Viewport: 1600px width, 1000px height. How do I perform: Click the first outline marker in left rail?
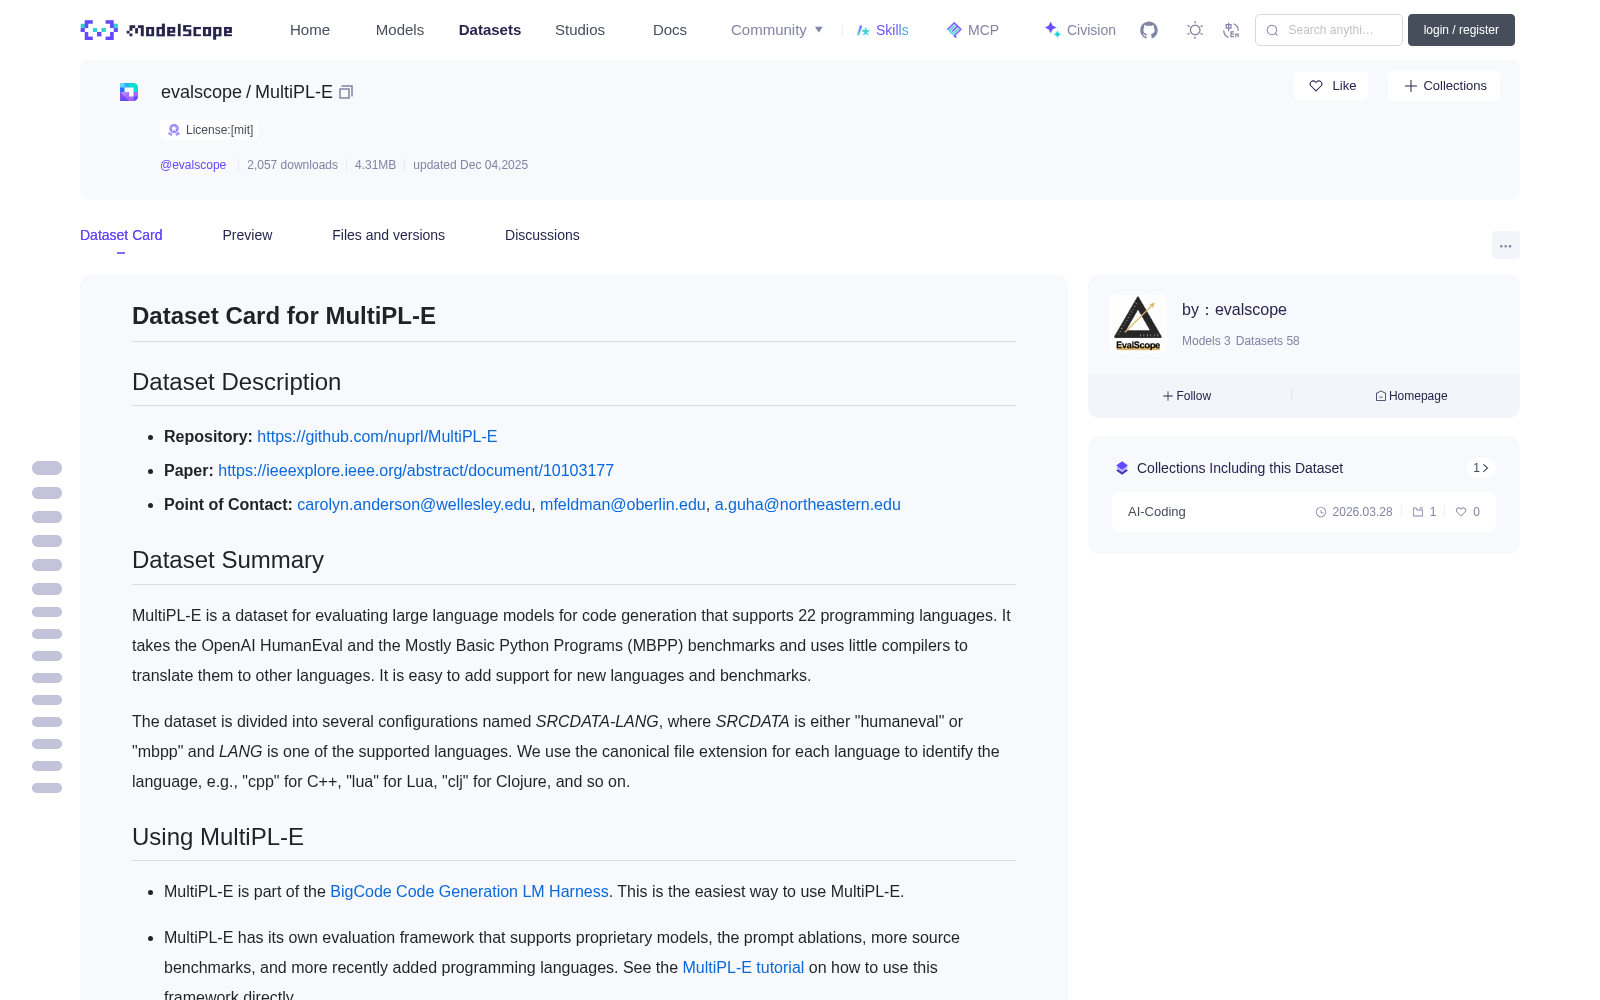pyautogui.click(x=47, y=468)
